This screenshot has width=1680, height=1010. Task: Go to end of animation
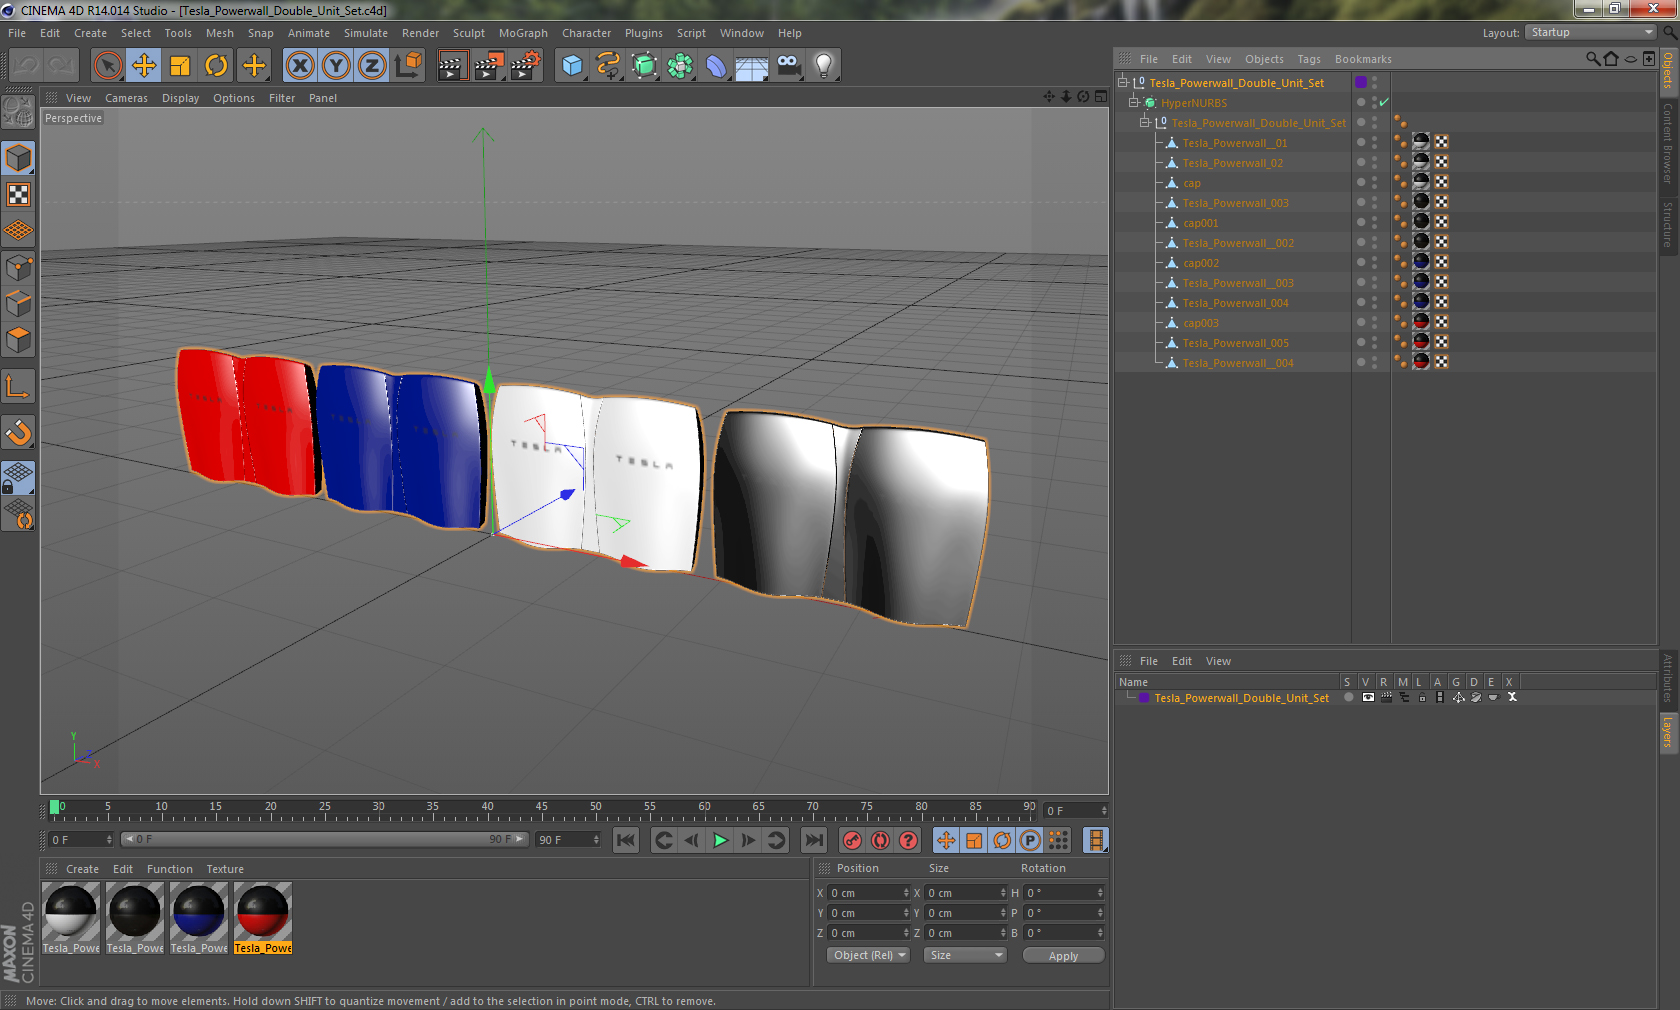(814, 841)
